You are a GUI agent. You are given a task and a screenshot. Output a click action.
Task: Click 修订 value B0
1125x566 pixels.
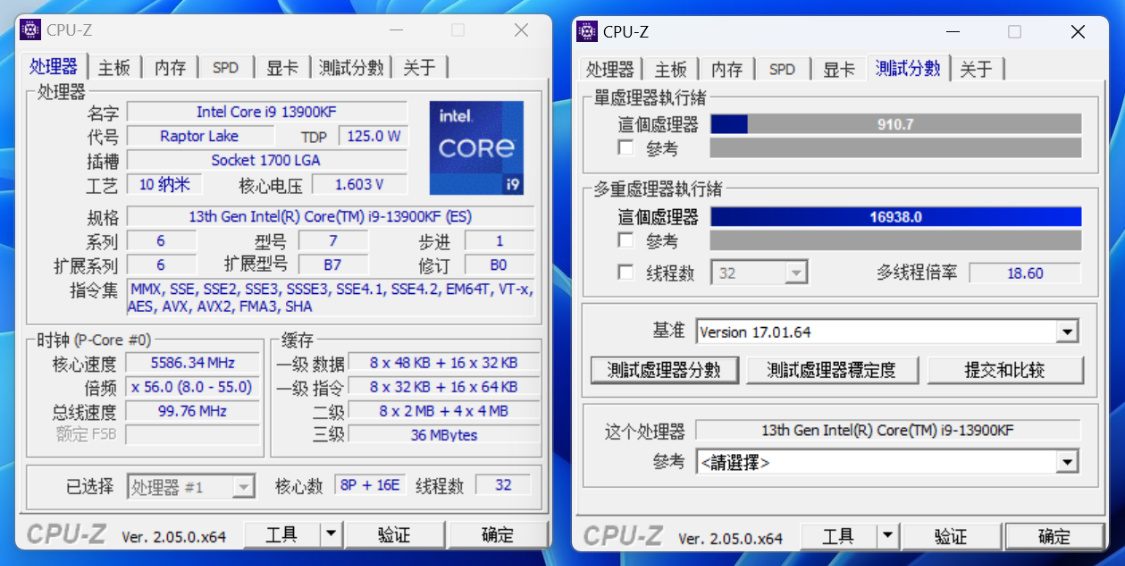[499, 265]
